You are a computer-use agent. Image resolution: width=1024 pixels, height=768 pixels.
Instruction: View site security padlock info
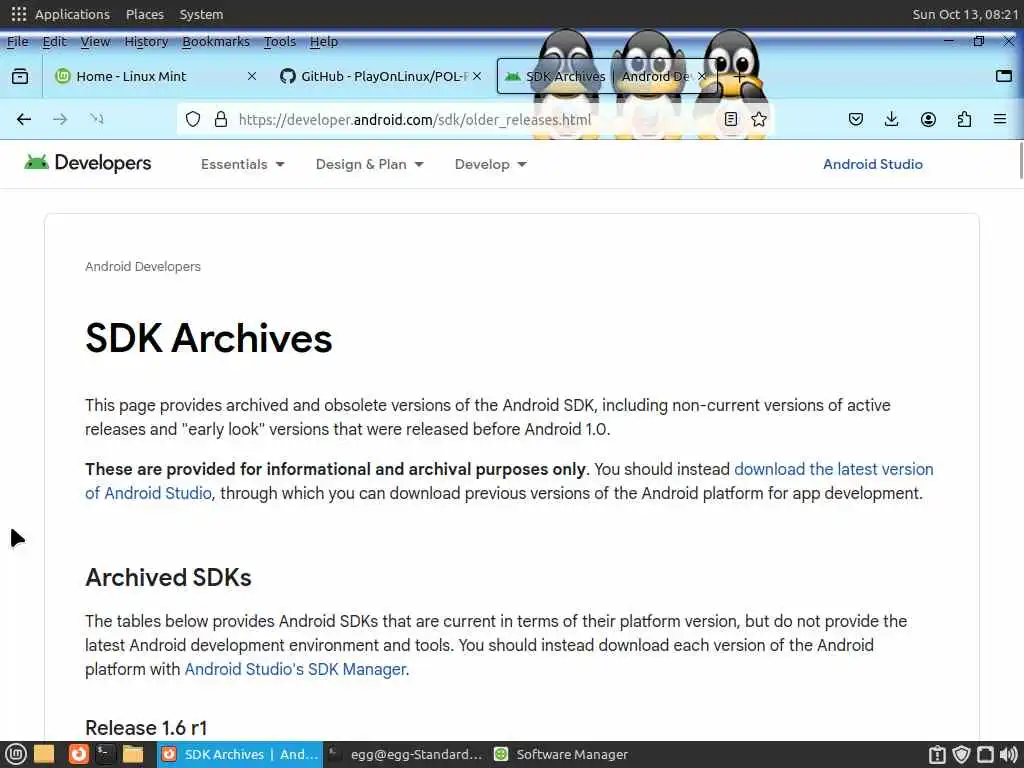[x=221, y=119]
